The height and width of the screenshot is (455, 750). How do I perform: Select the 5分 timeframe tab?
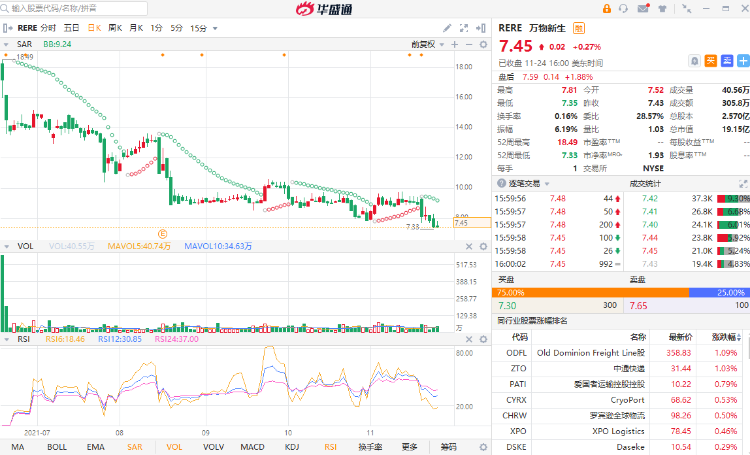[x=176, y=28]
